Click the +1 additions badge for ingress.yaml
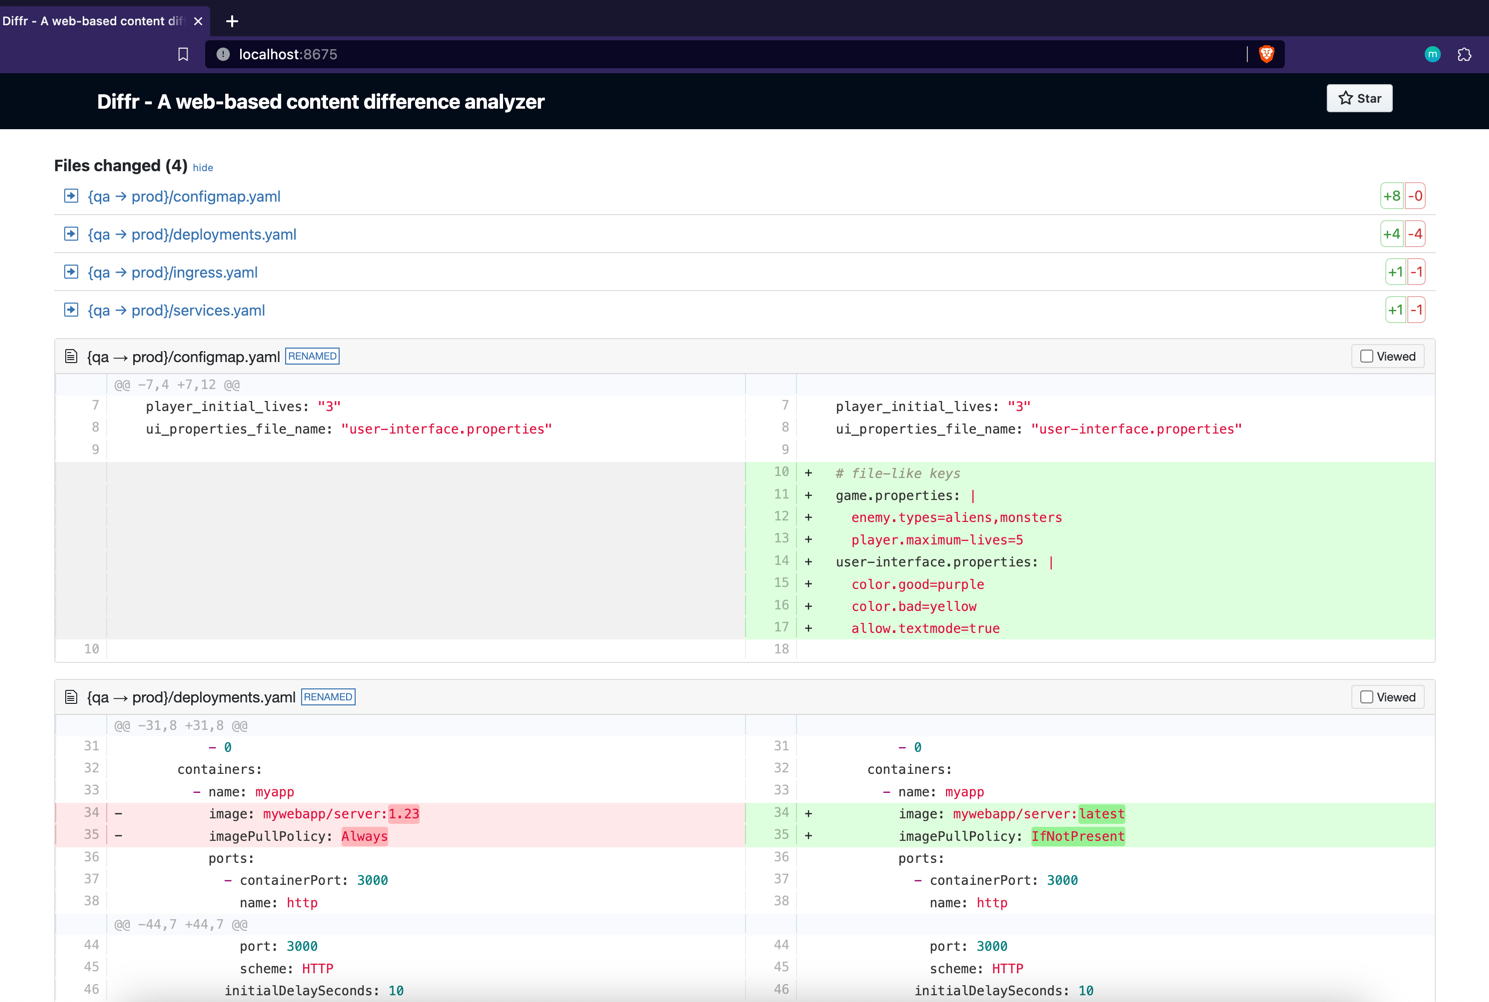 point(1396,272)
